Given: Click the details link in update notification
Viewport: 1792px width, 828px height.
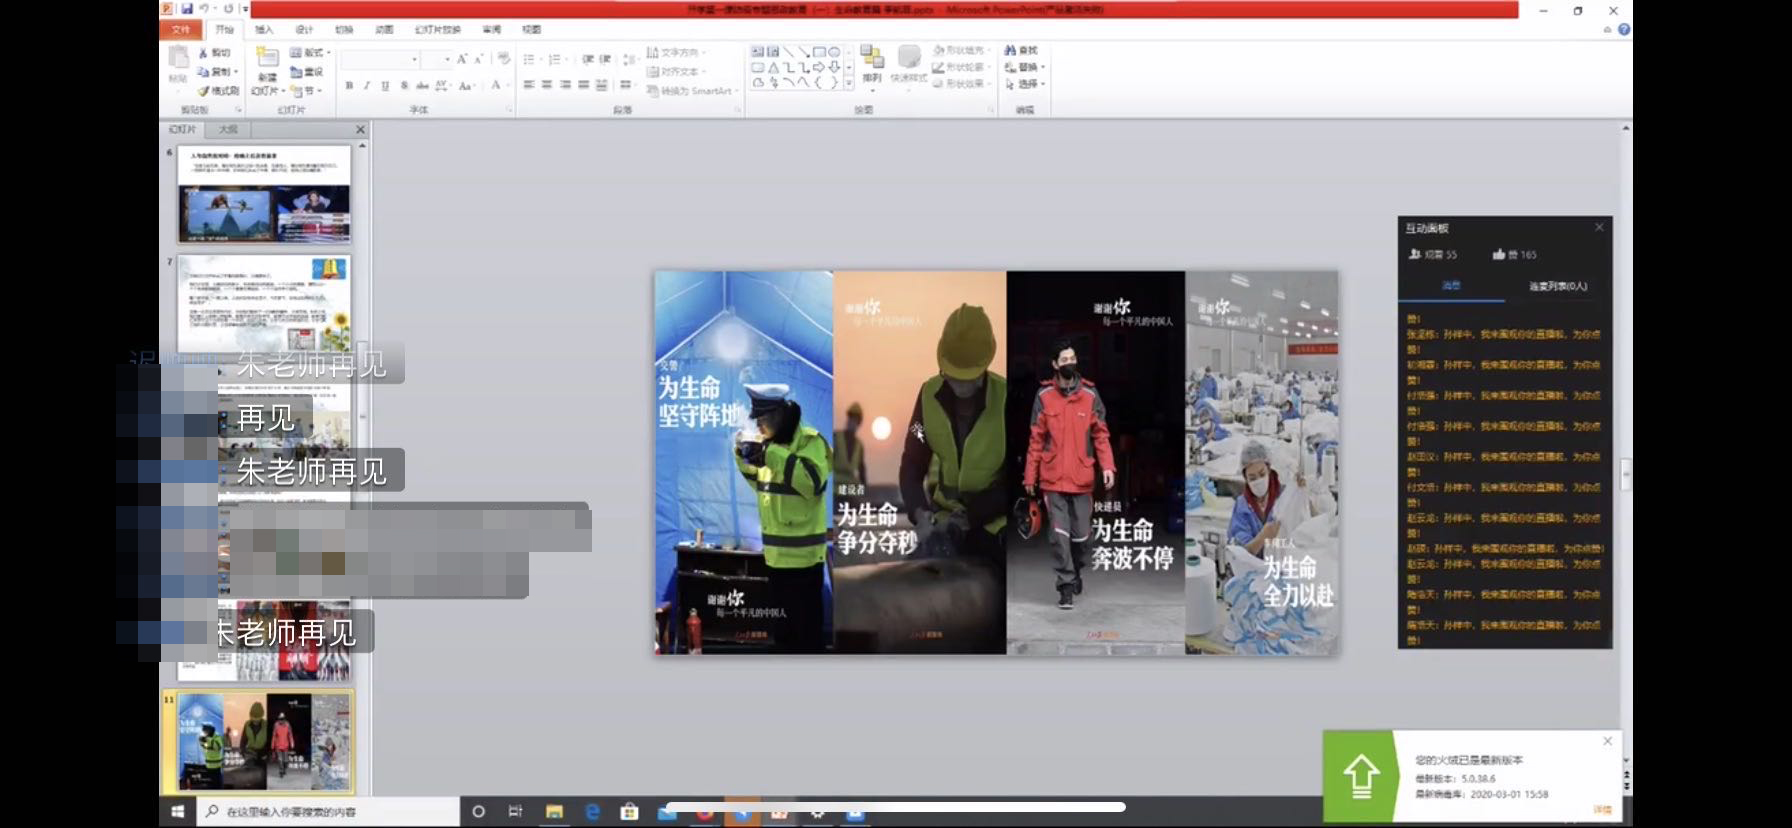Looking at the screenshot, I should pyautogui.click(x=1602, y=810).
